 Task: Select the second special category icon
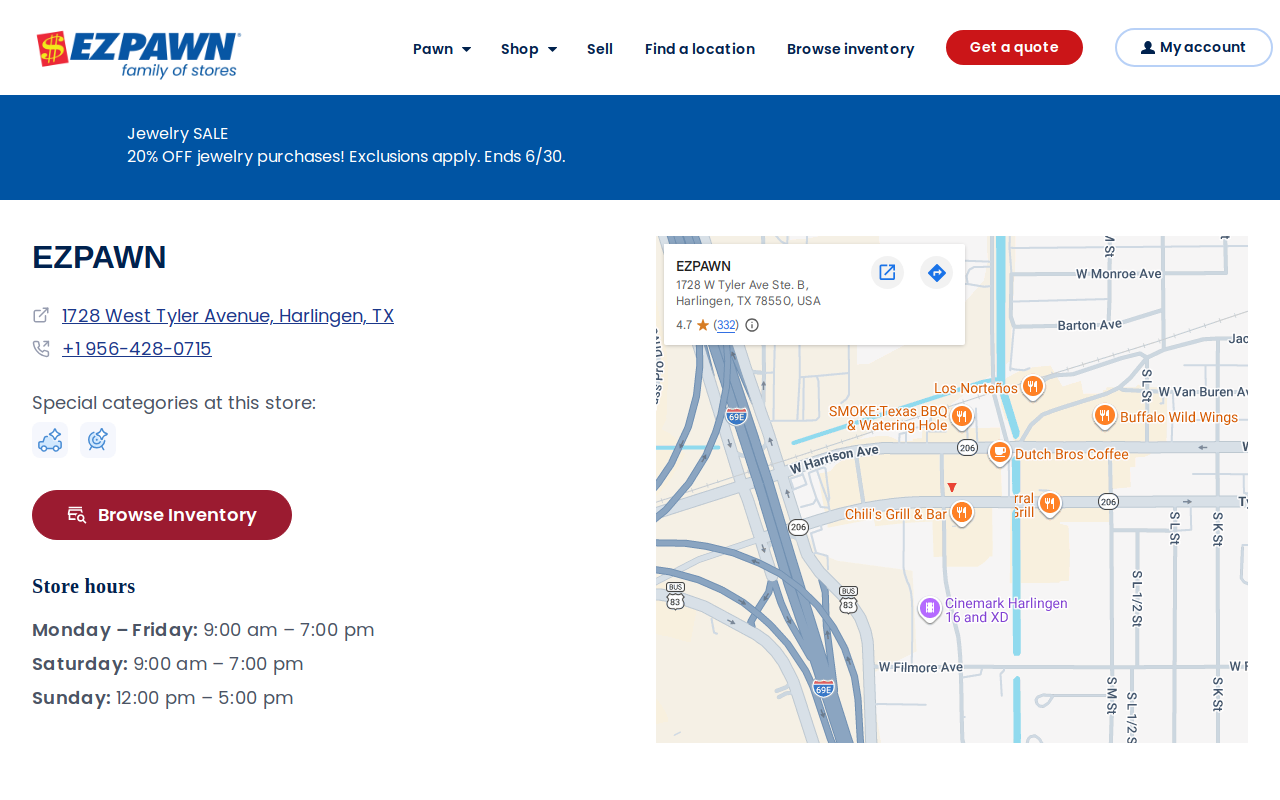click(x=98, y=440)
